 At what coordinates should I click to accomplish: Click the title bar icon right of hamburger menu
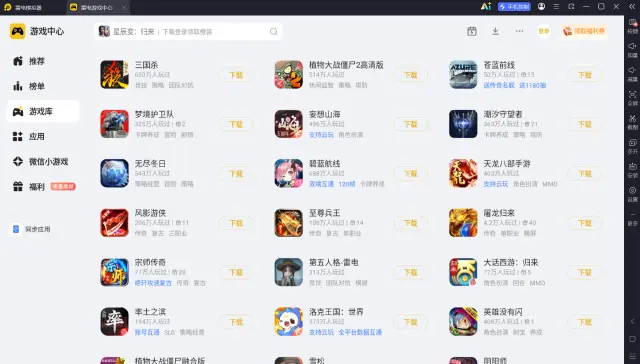(571, 7)
